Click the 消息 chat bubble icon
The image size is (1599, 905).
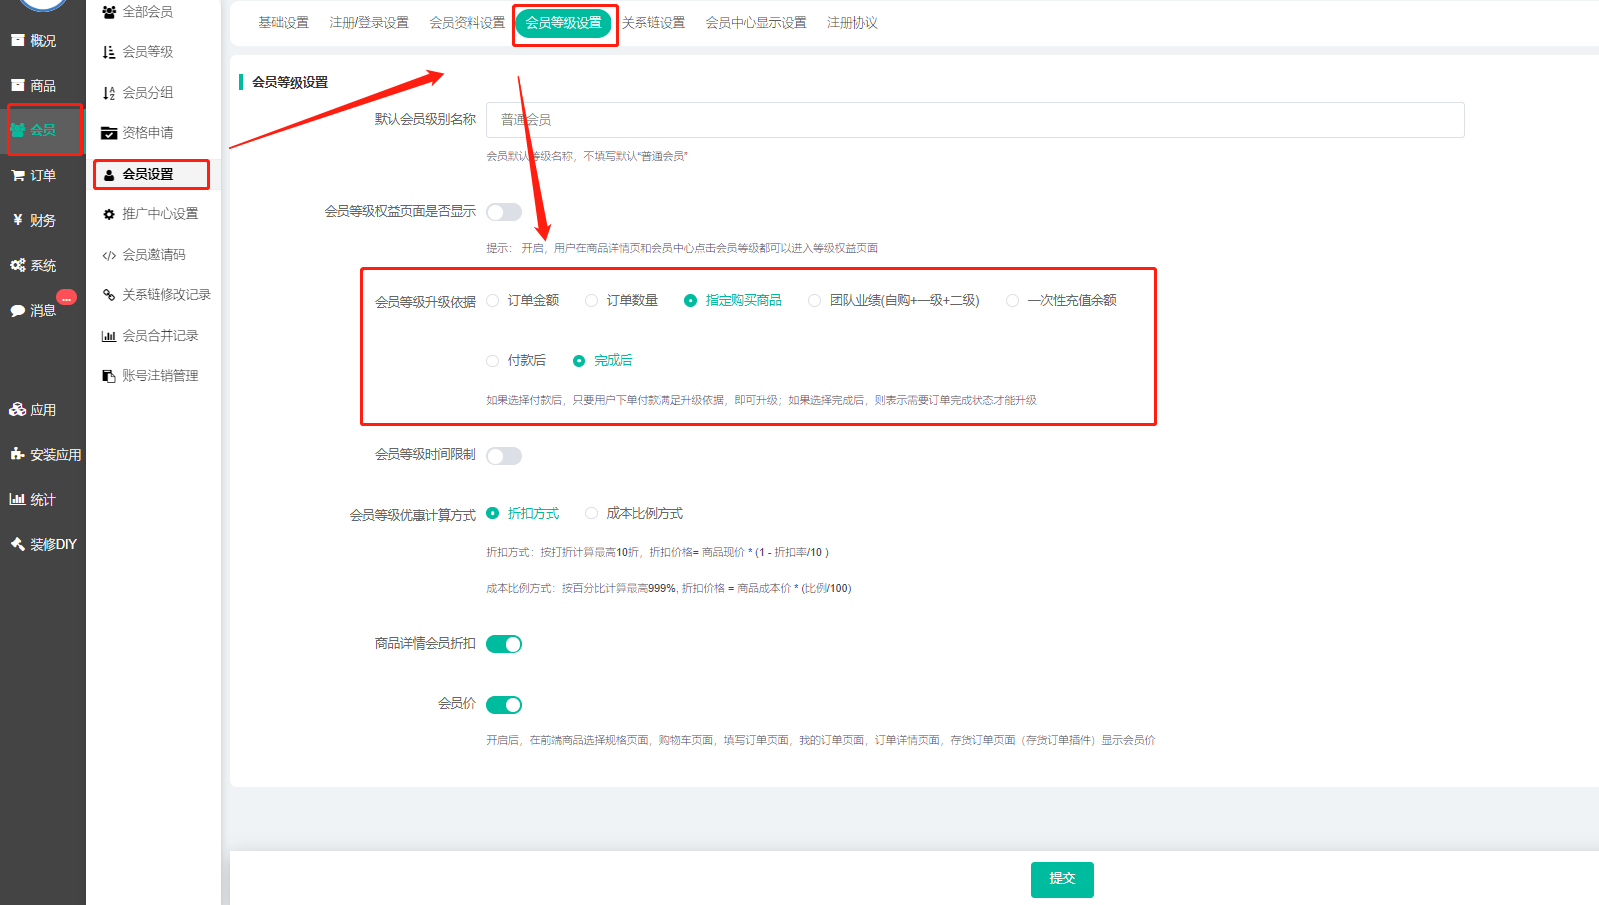[17, 311]
